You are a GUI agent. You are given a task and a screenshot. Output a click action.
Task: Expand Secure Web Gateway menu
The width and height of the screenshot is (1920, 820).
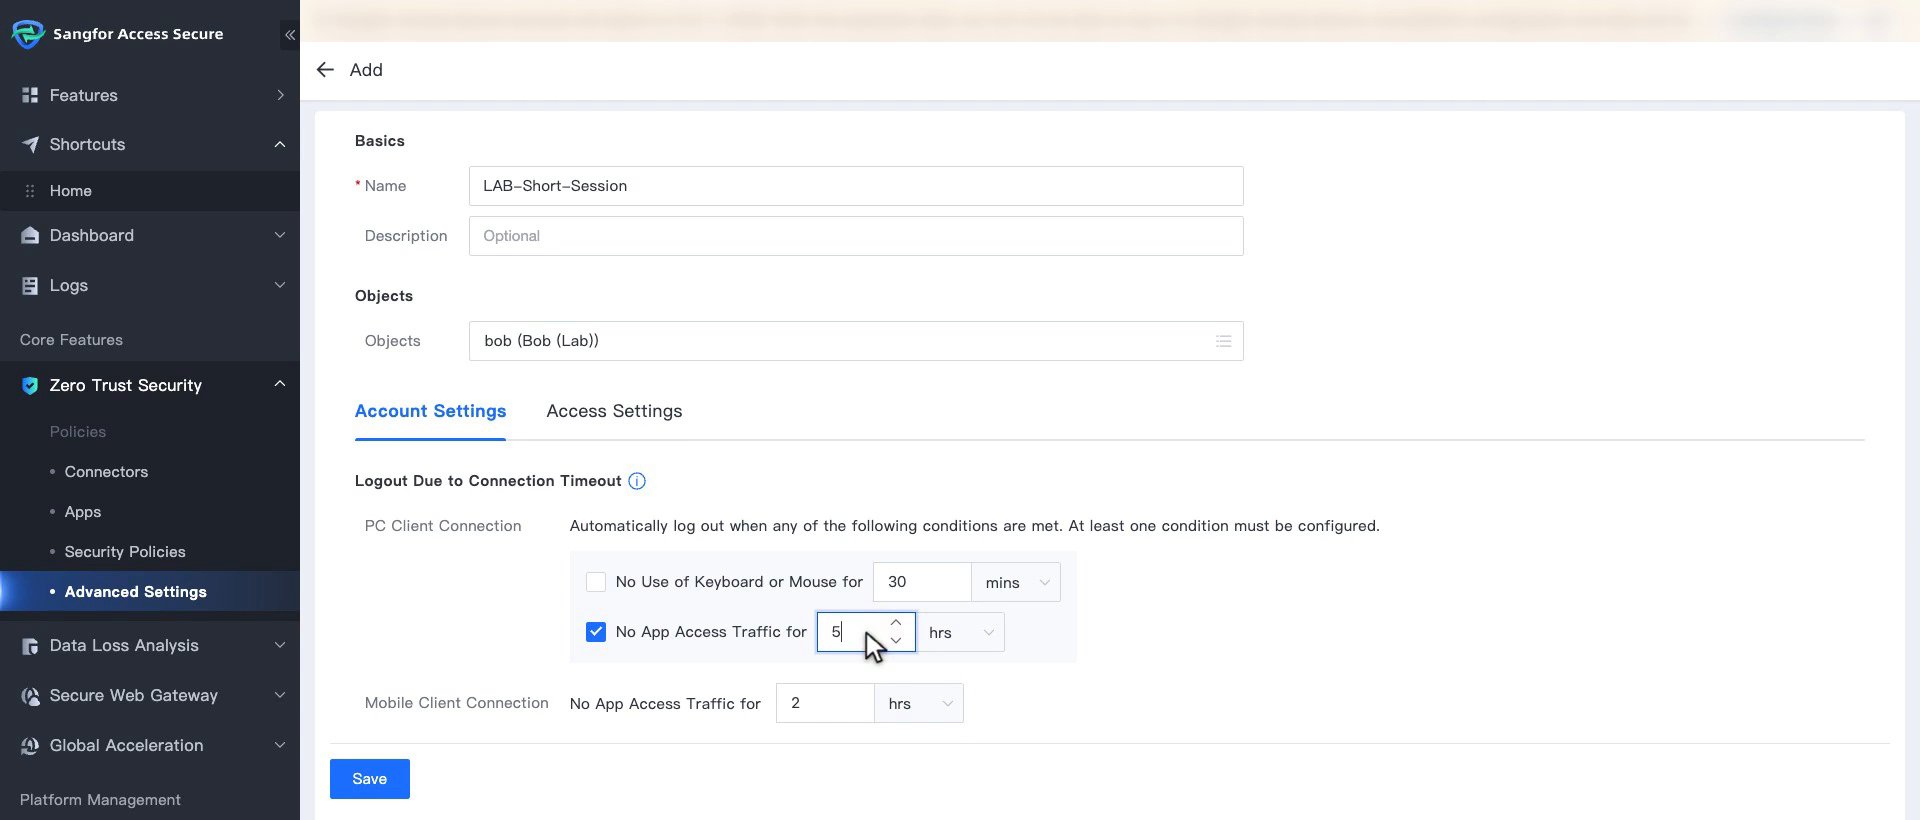tap(280, 696)
